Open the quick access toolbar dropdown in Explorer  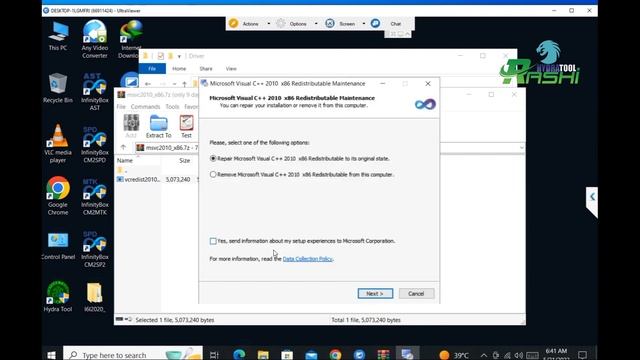click(x=179, y=56)
